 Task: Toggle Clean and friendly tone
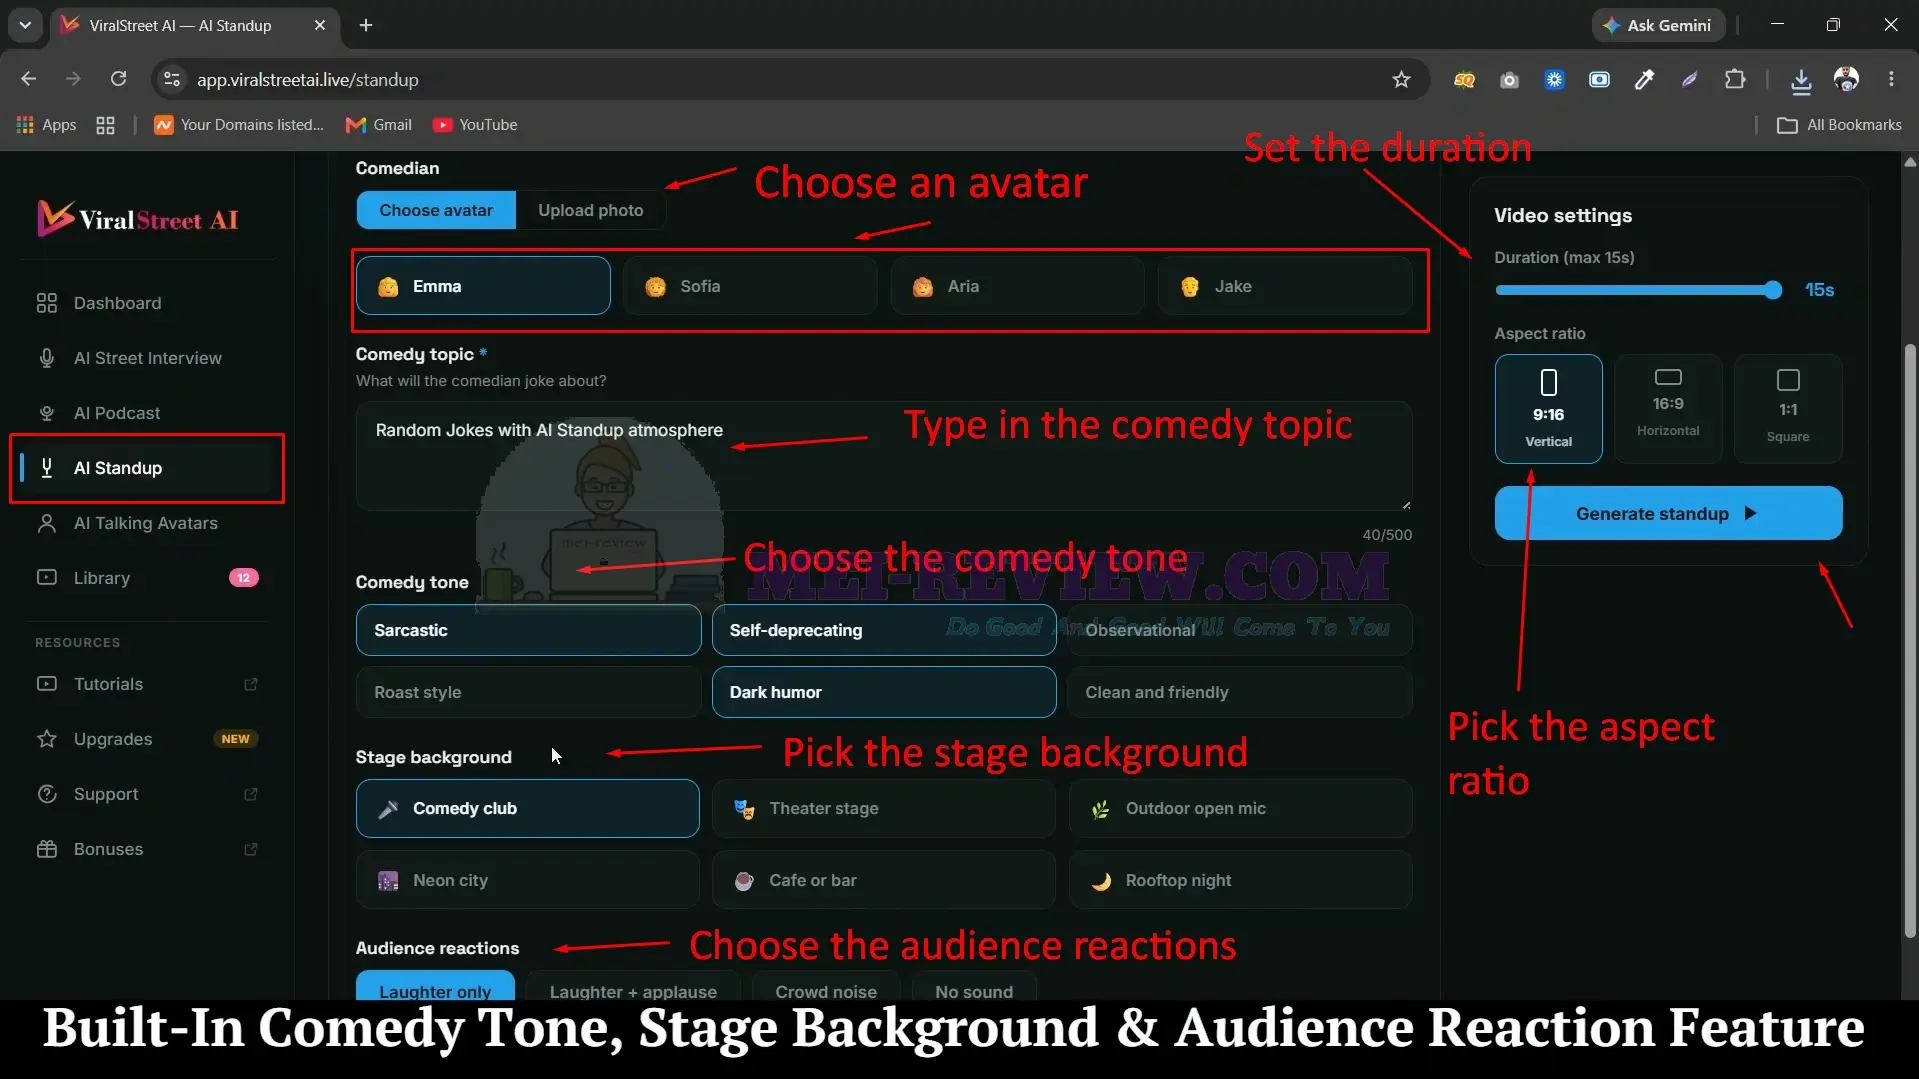coord(1240,692)
